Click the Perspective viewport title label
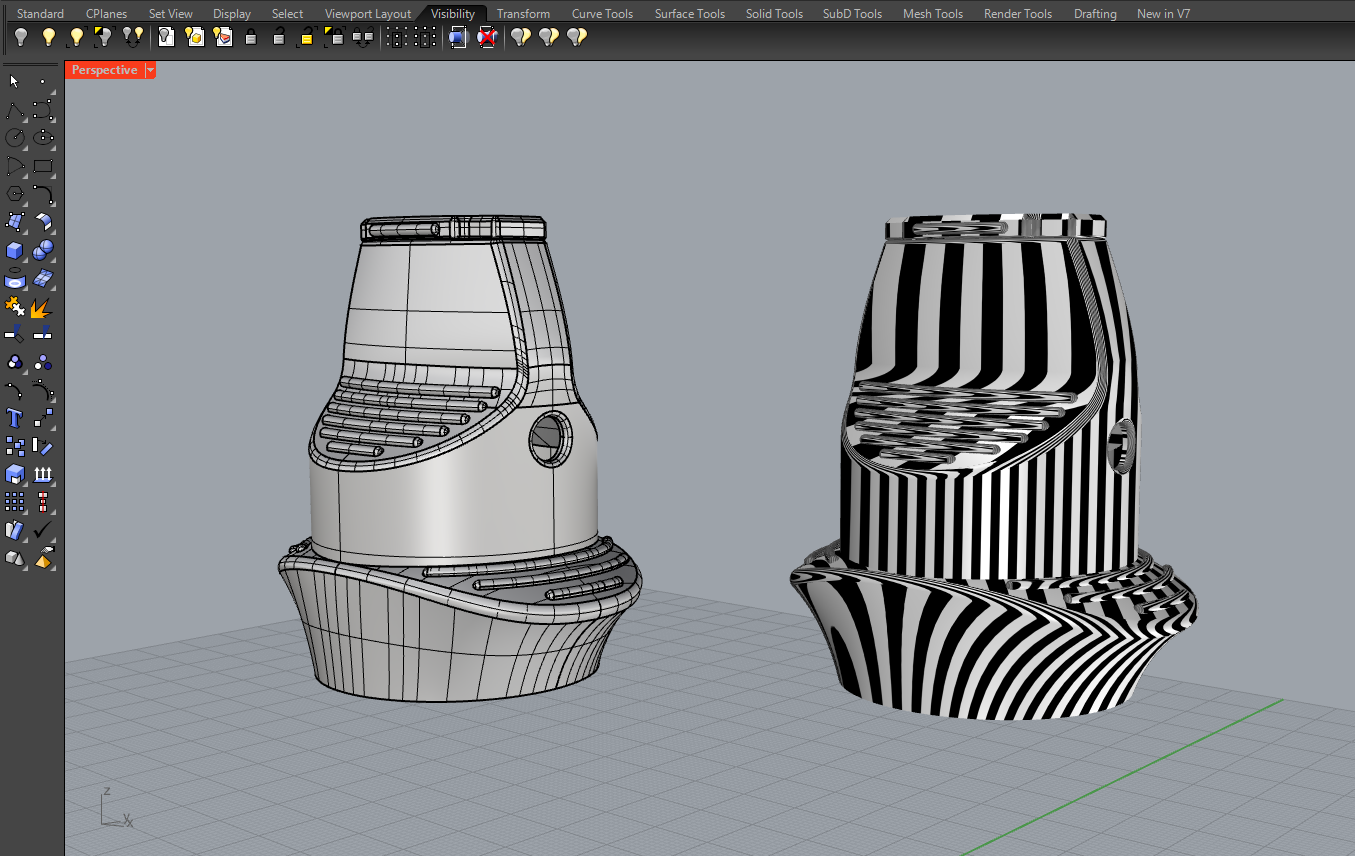Viewport: 1355px width, 856px height. pyautogui.click(x=105, y=70)
